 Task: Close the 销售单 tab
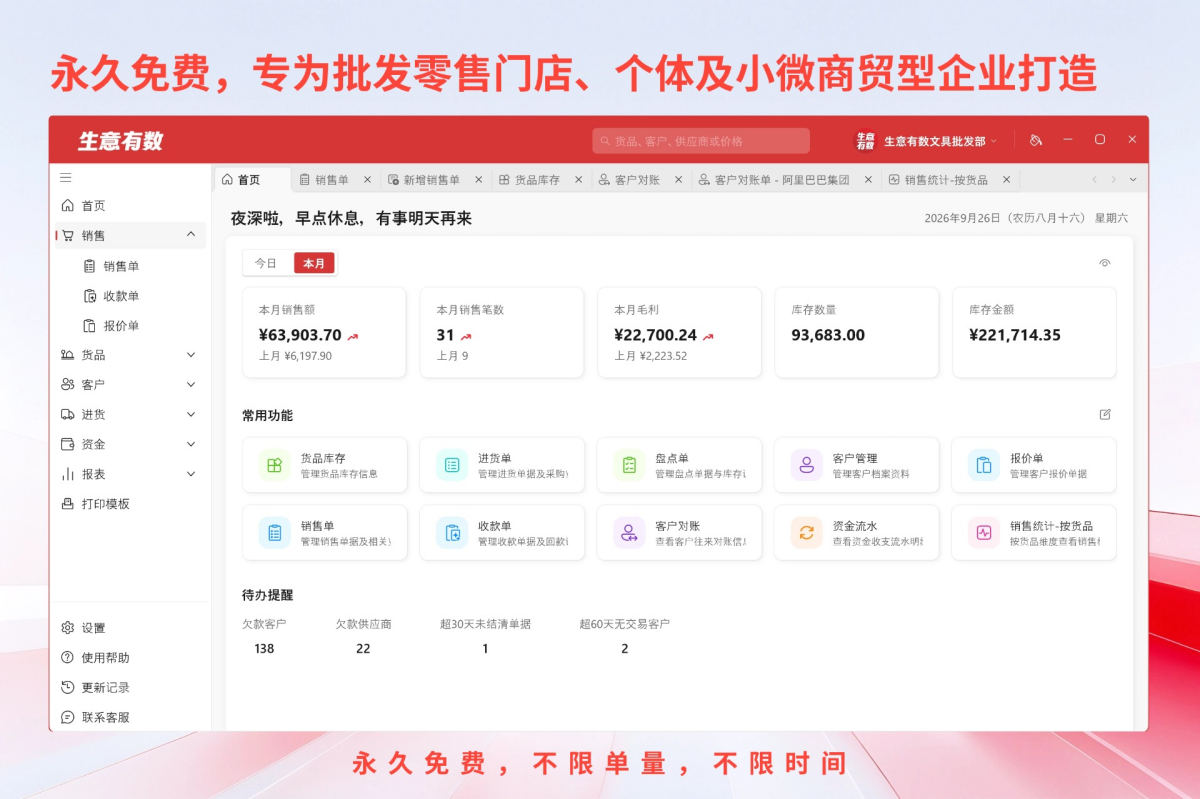click(x=367, y=180)
